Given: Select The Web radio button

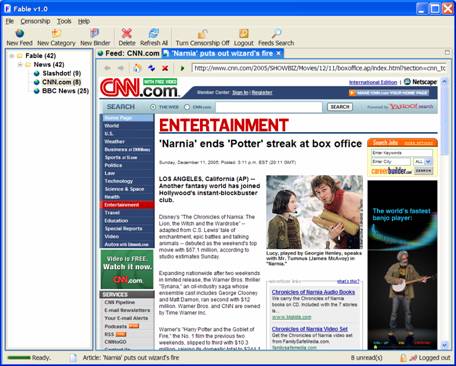Looking at the screenshot, I should [153, 107].
